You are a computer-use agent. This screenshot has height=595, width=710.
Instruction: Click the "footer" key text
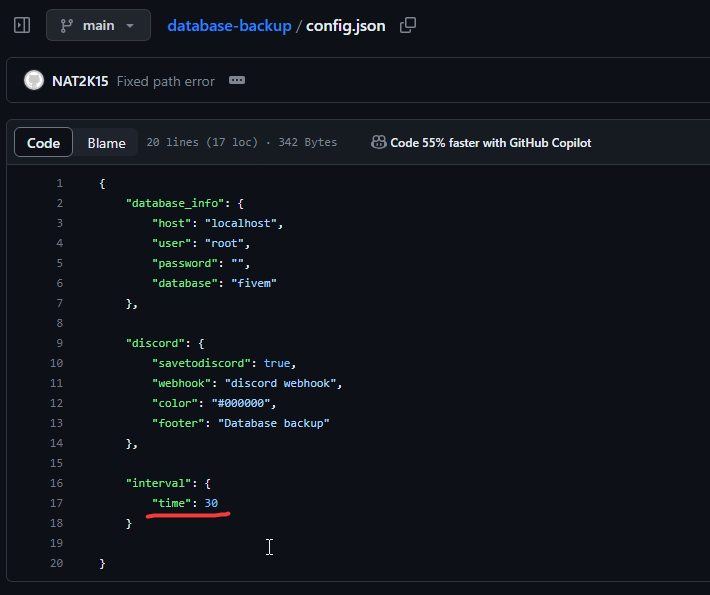[x=178, y=423]
